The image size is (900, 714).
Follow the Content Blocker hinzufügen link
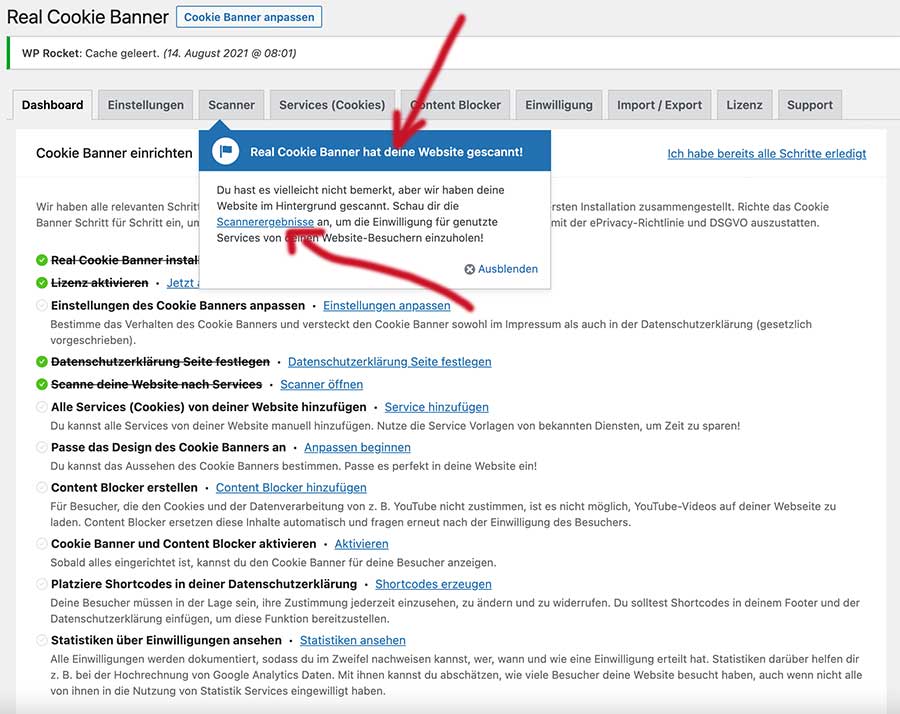291,487
